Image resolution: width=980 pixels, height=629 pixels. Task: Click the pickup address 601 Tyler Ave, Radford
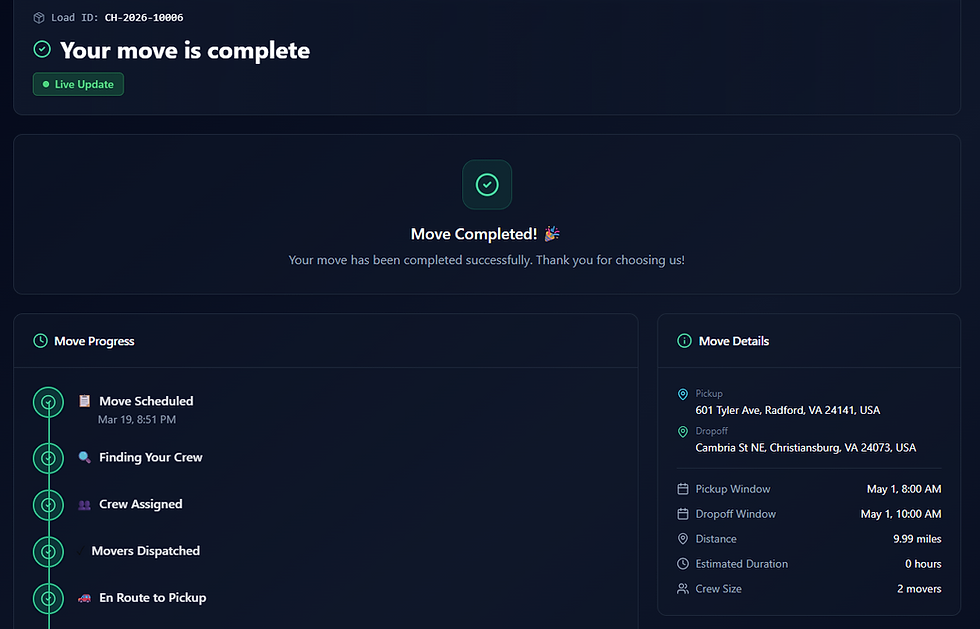point(788,410)
